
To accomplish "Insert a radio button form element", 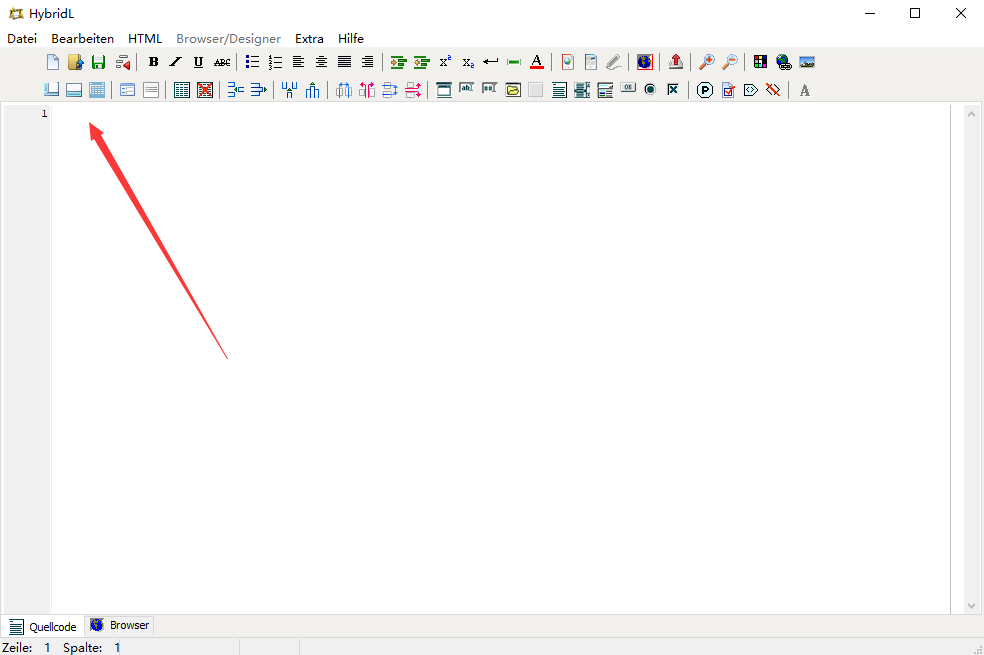I will [x=650, y=90].
